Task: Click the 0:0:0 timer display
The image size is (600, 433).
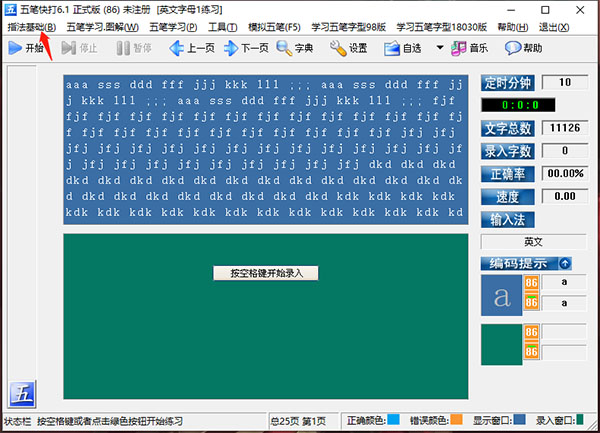Action: click(518, 105)
